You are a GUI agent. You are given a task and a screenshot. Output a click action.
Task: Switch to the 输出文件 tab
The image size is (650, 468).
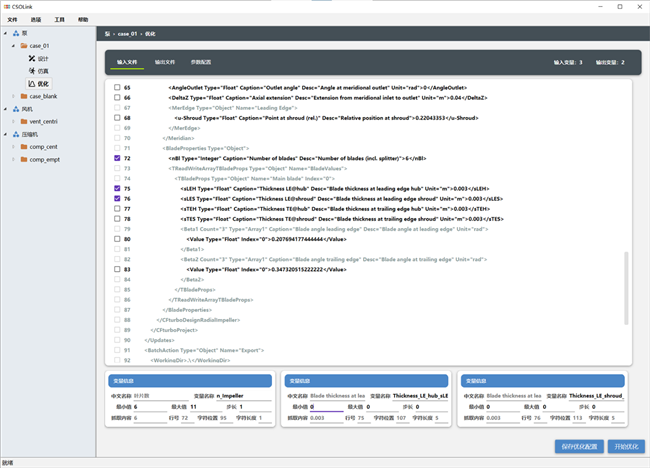point(165,62)
